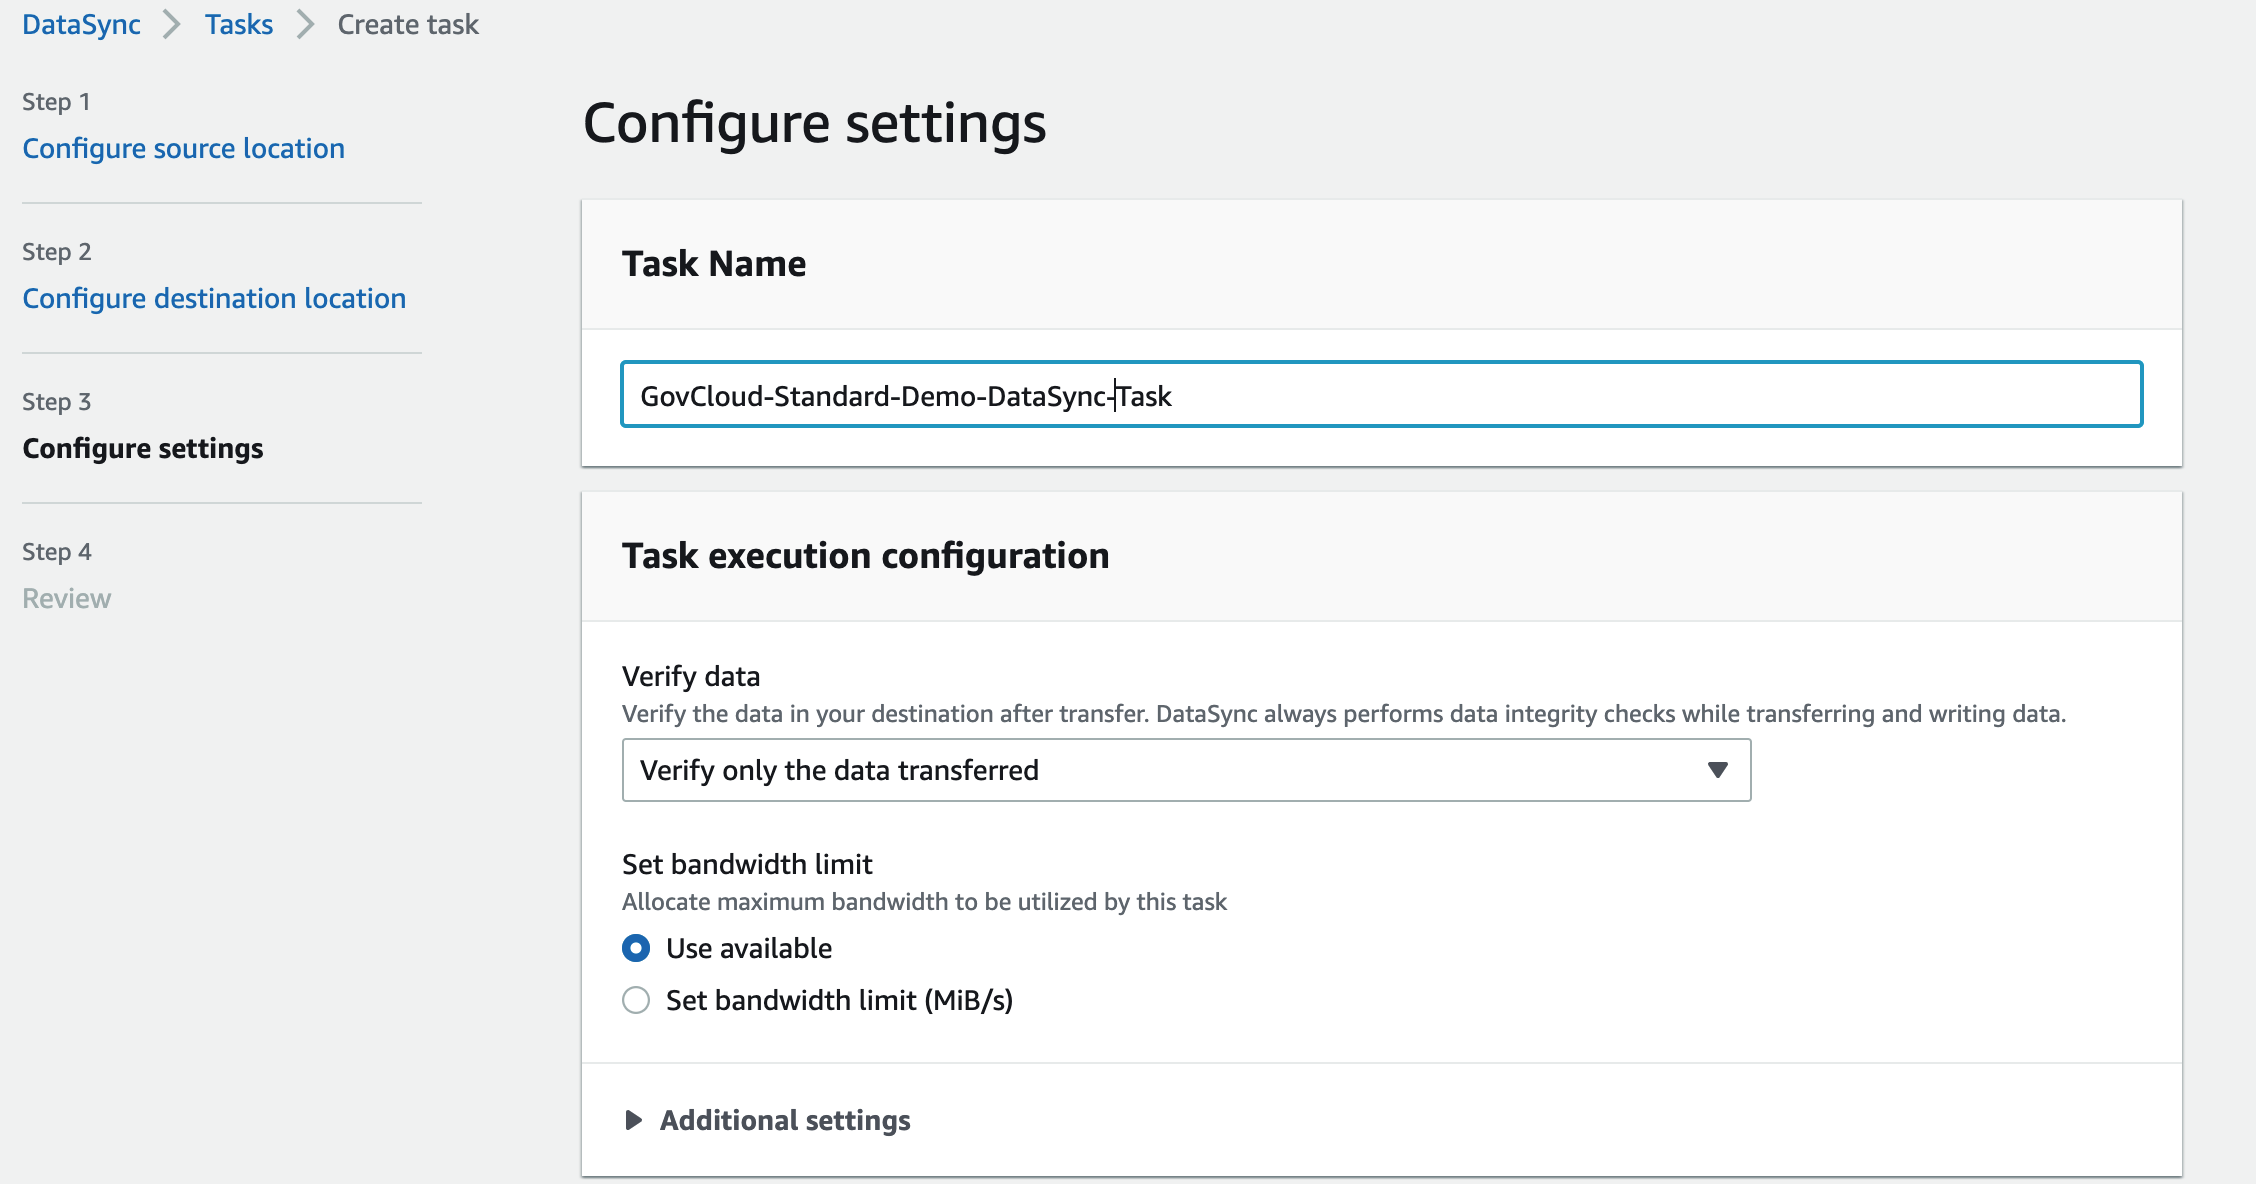Click the Create task breadcrumb text
Viewport: 2256px width, 1184px height.
[408, 24]
